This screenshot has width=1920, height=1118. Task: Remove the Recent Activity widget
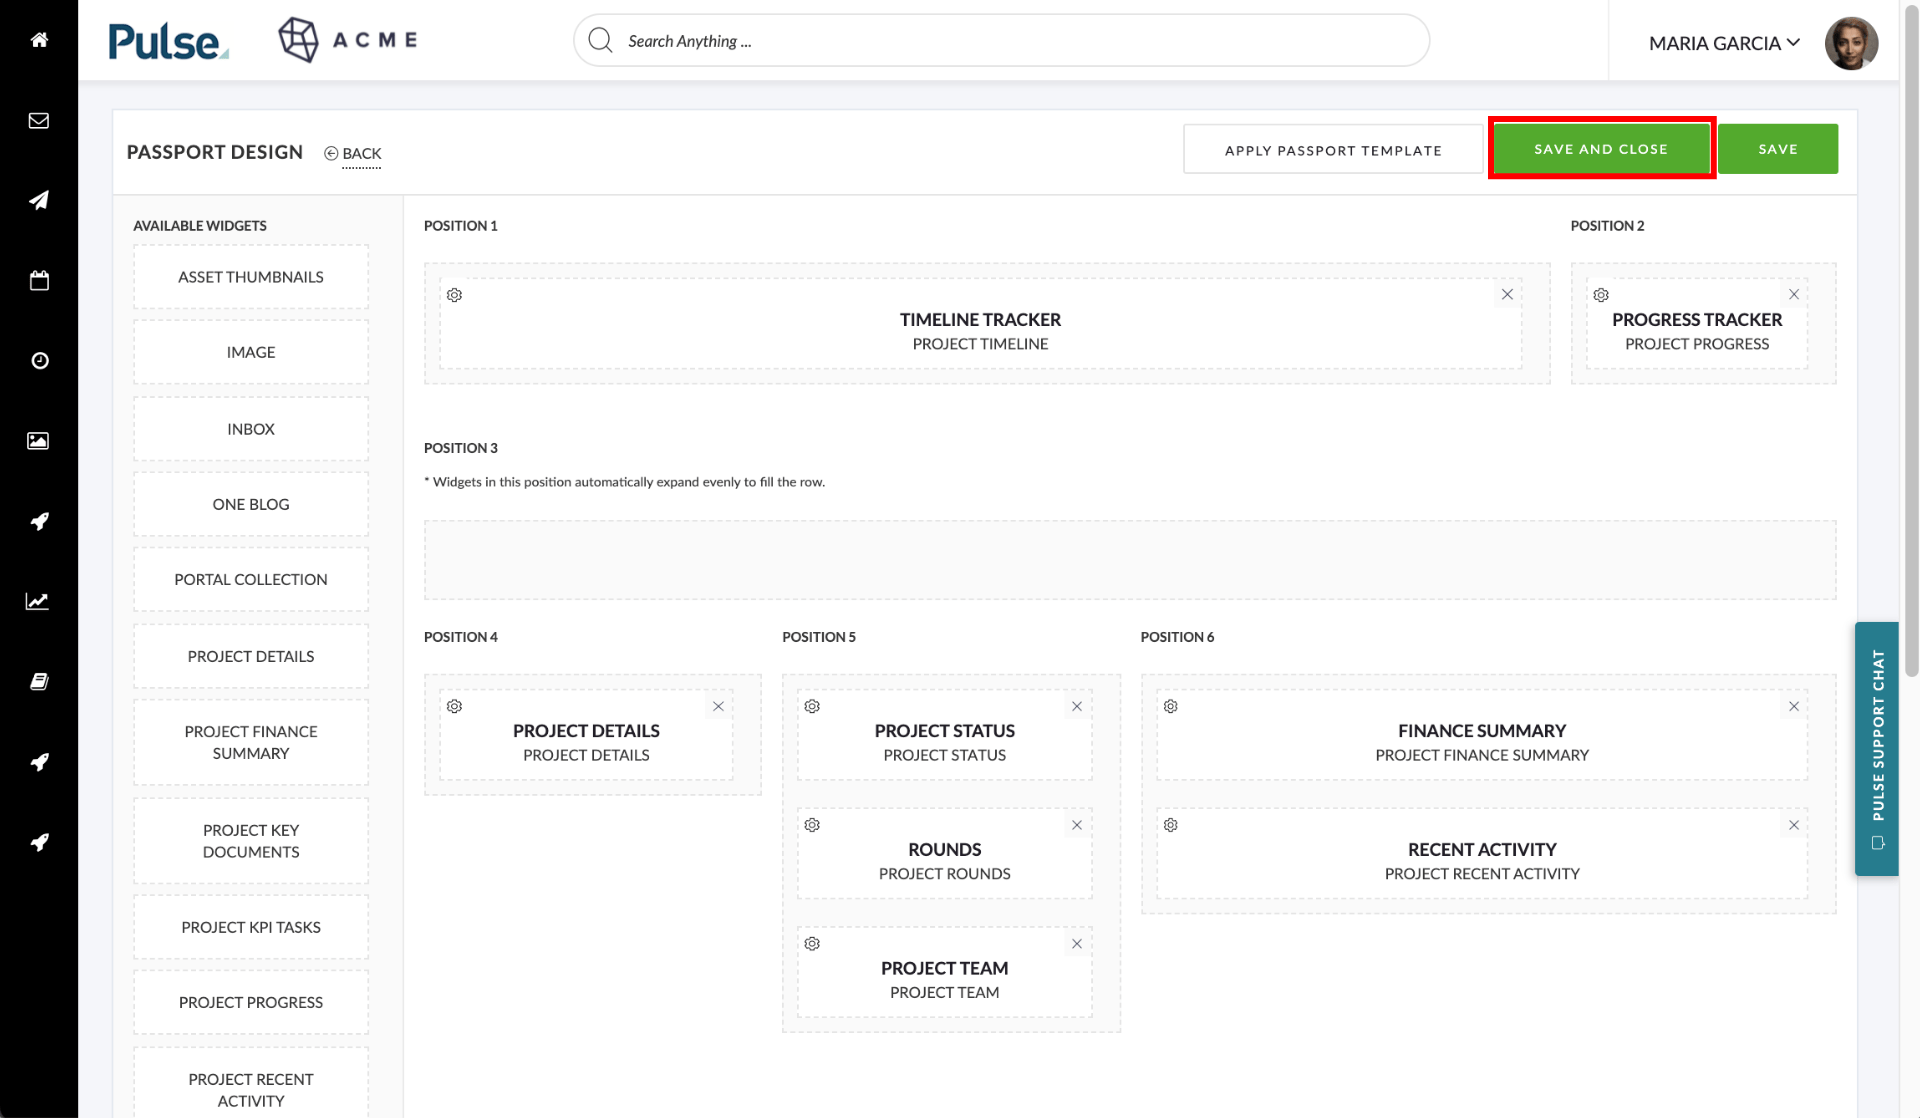[x=1794, y=825]
